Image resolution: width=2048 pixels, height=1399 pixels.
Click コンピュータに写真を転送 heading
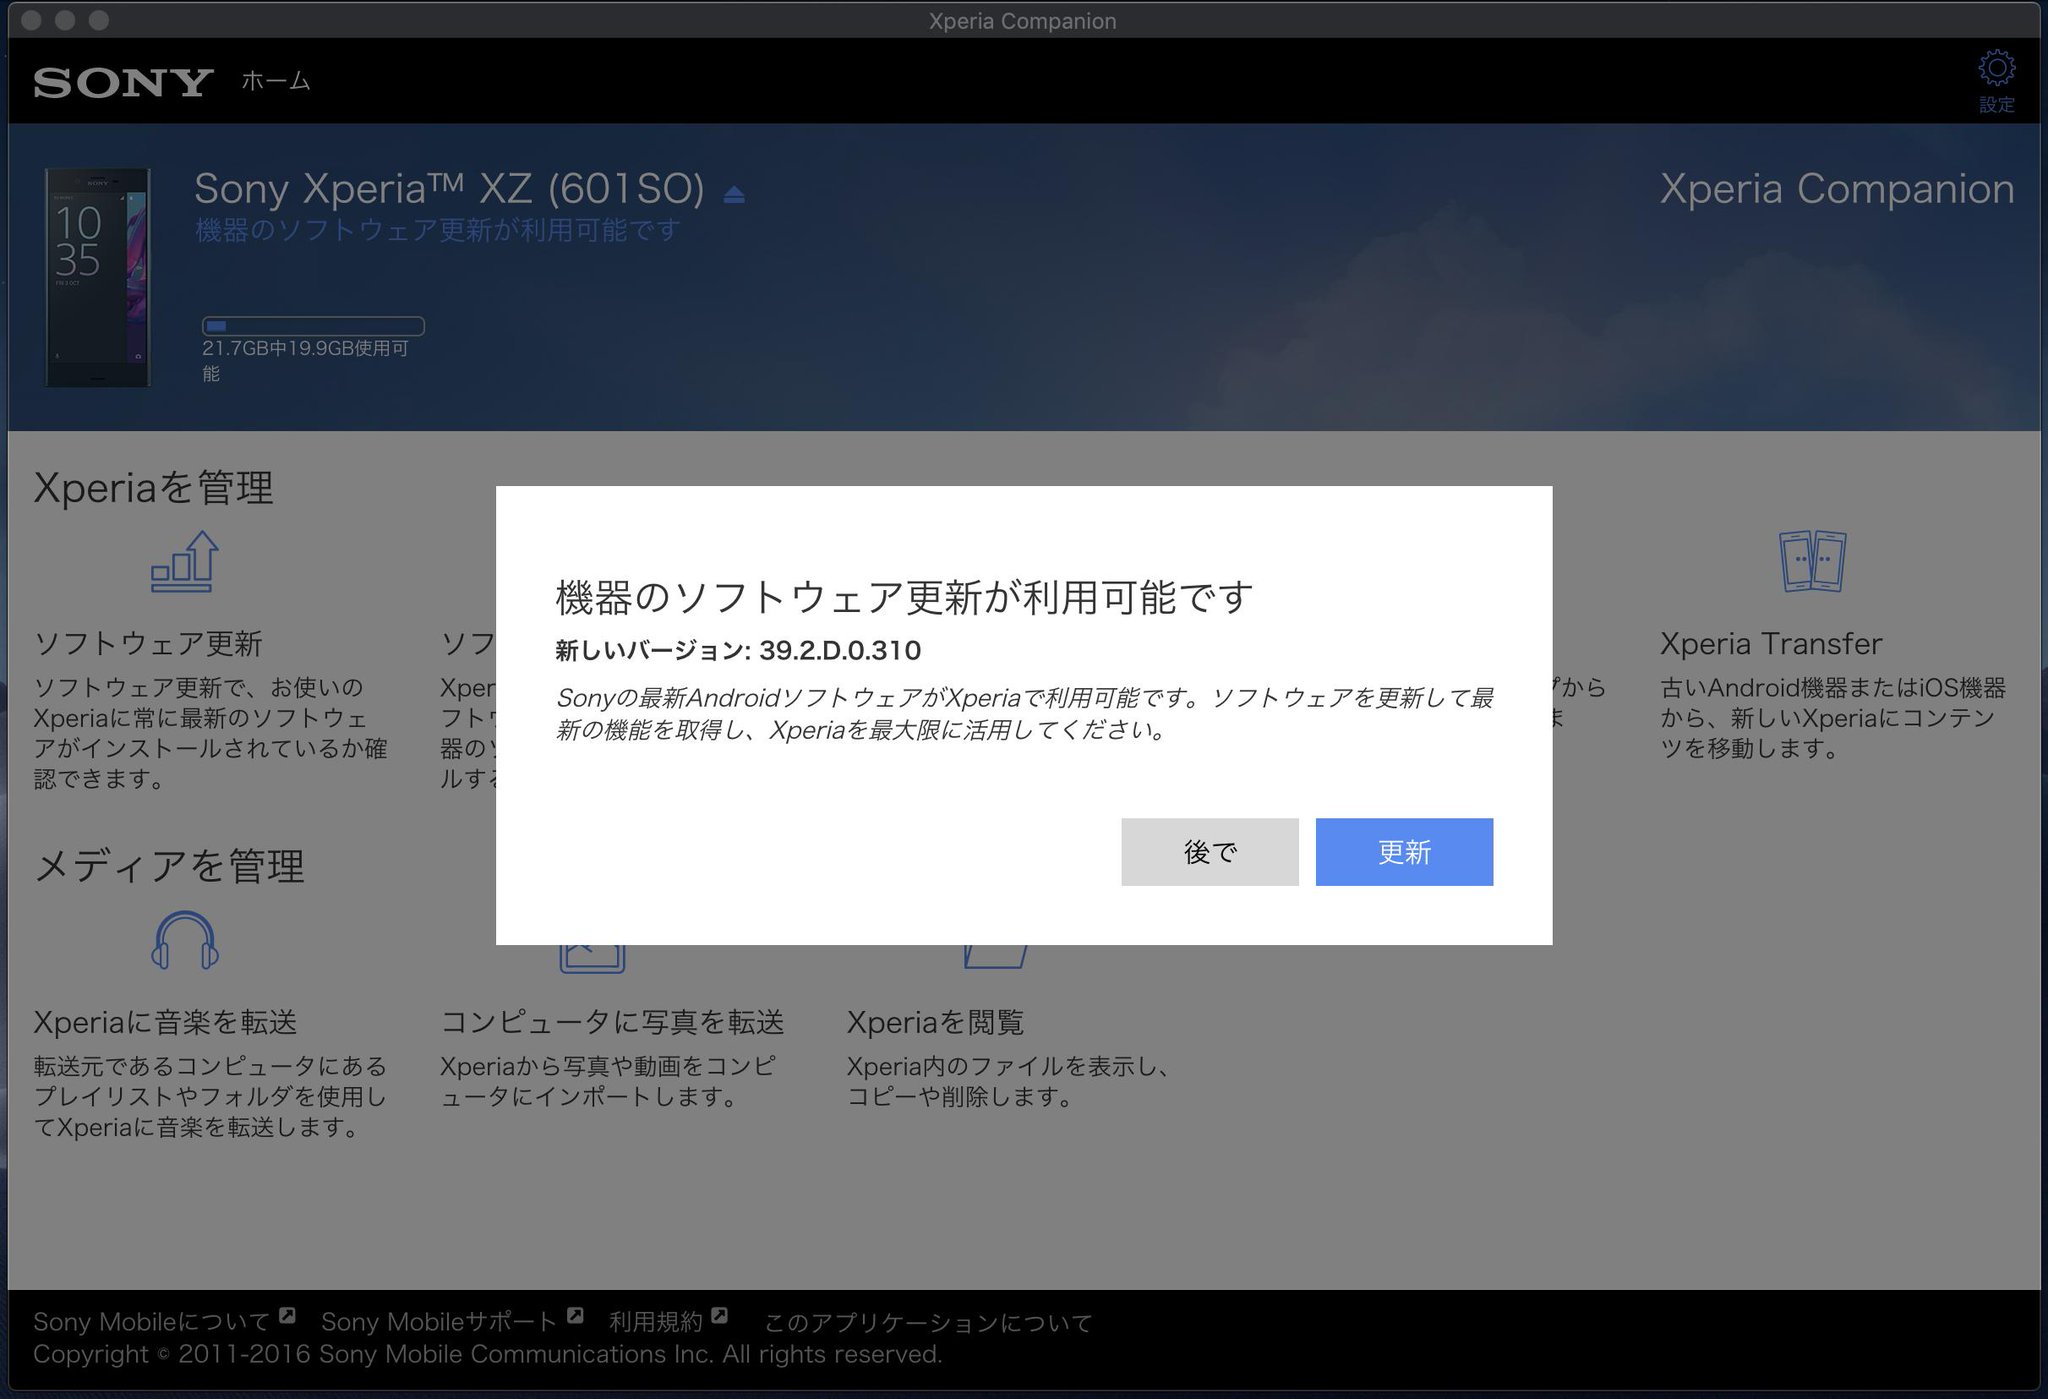pyautogui.click(x=612, y=1022)
